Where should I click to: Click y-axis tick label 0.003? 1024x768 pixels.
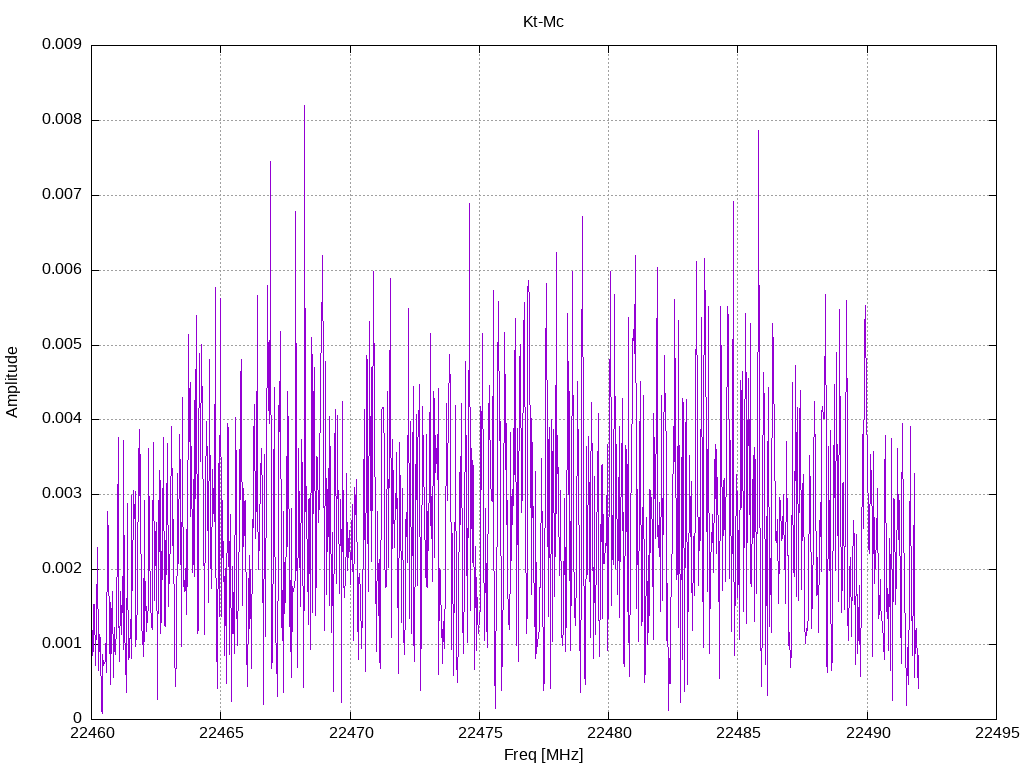pyautogui.click(x=62, y=494)
